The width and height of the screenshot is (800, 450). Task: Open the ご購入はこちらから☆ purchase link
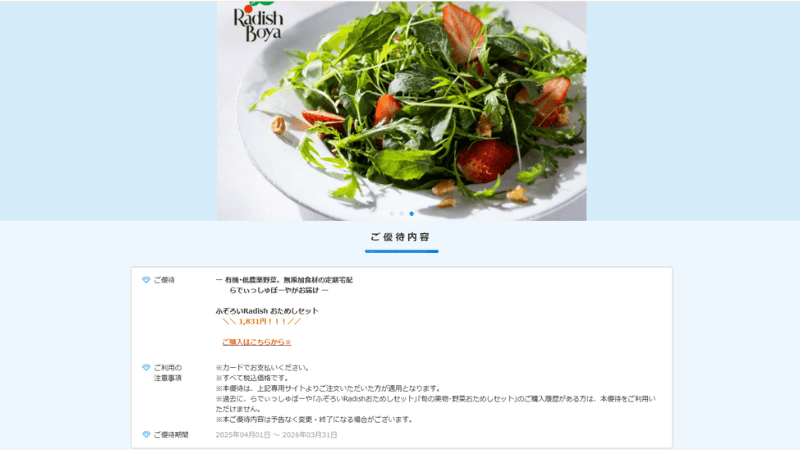[x=257, y=342]
